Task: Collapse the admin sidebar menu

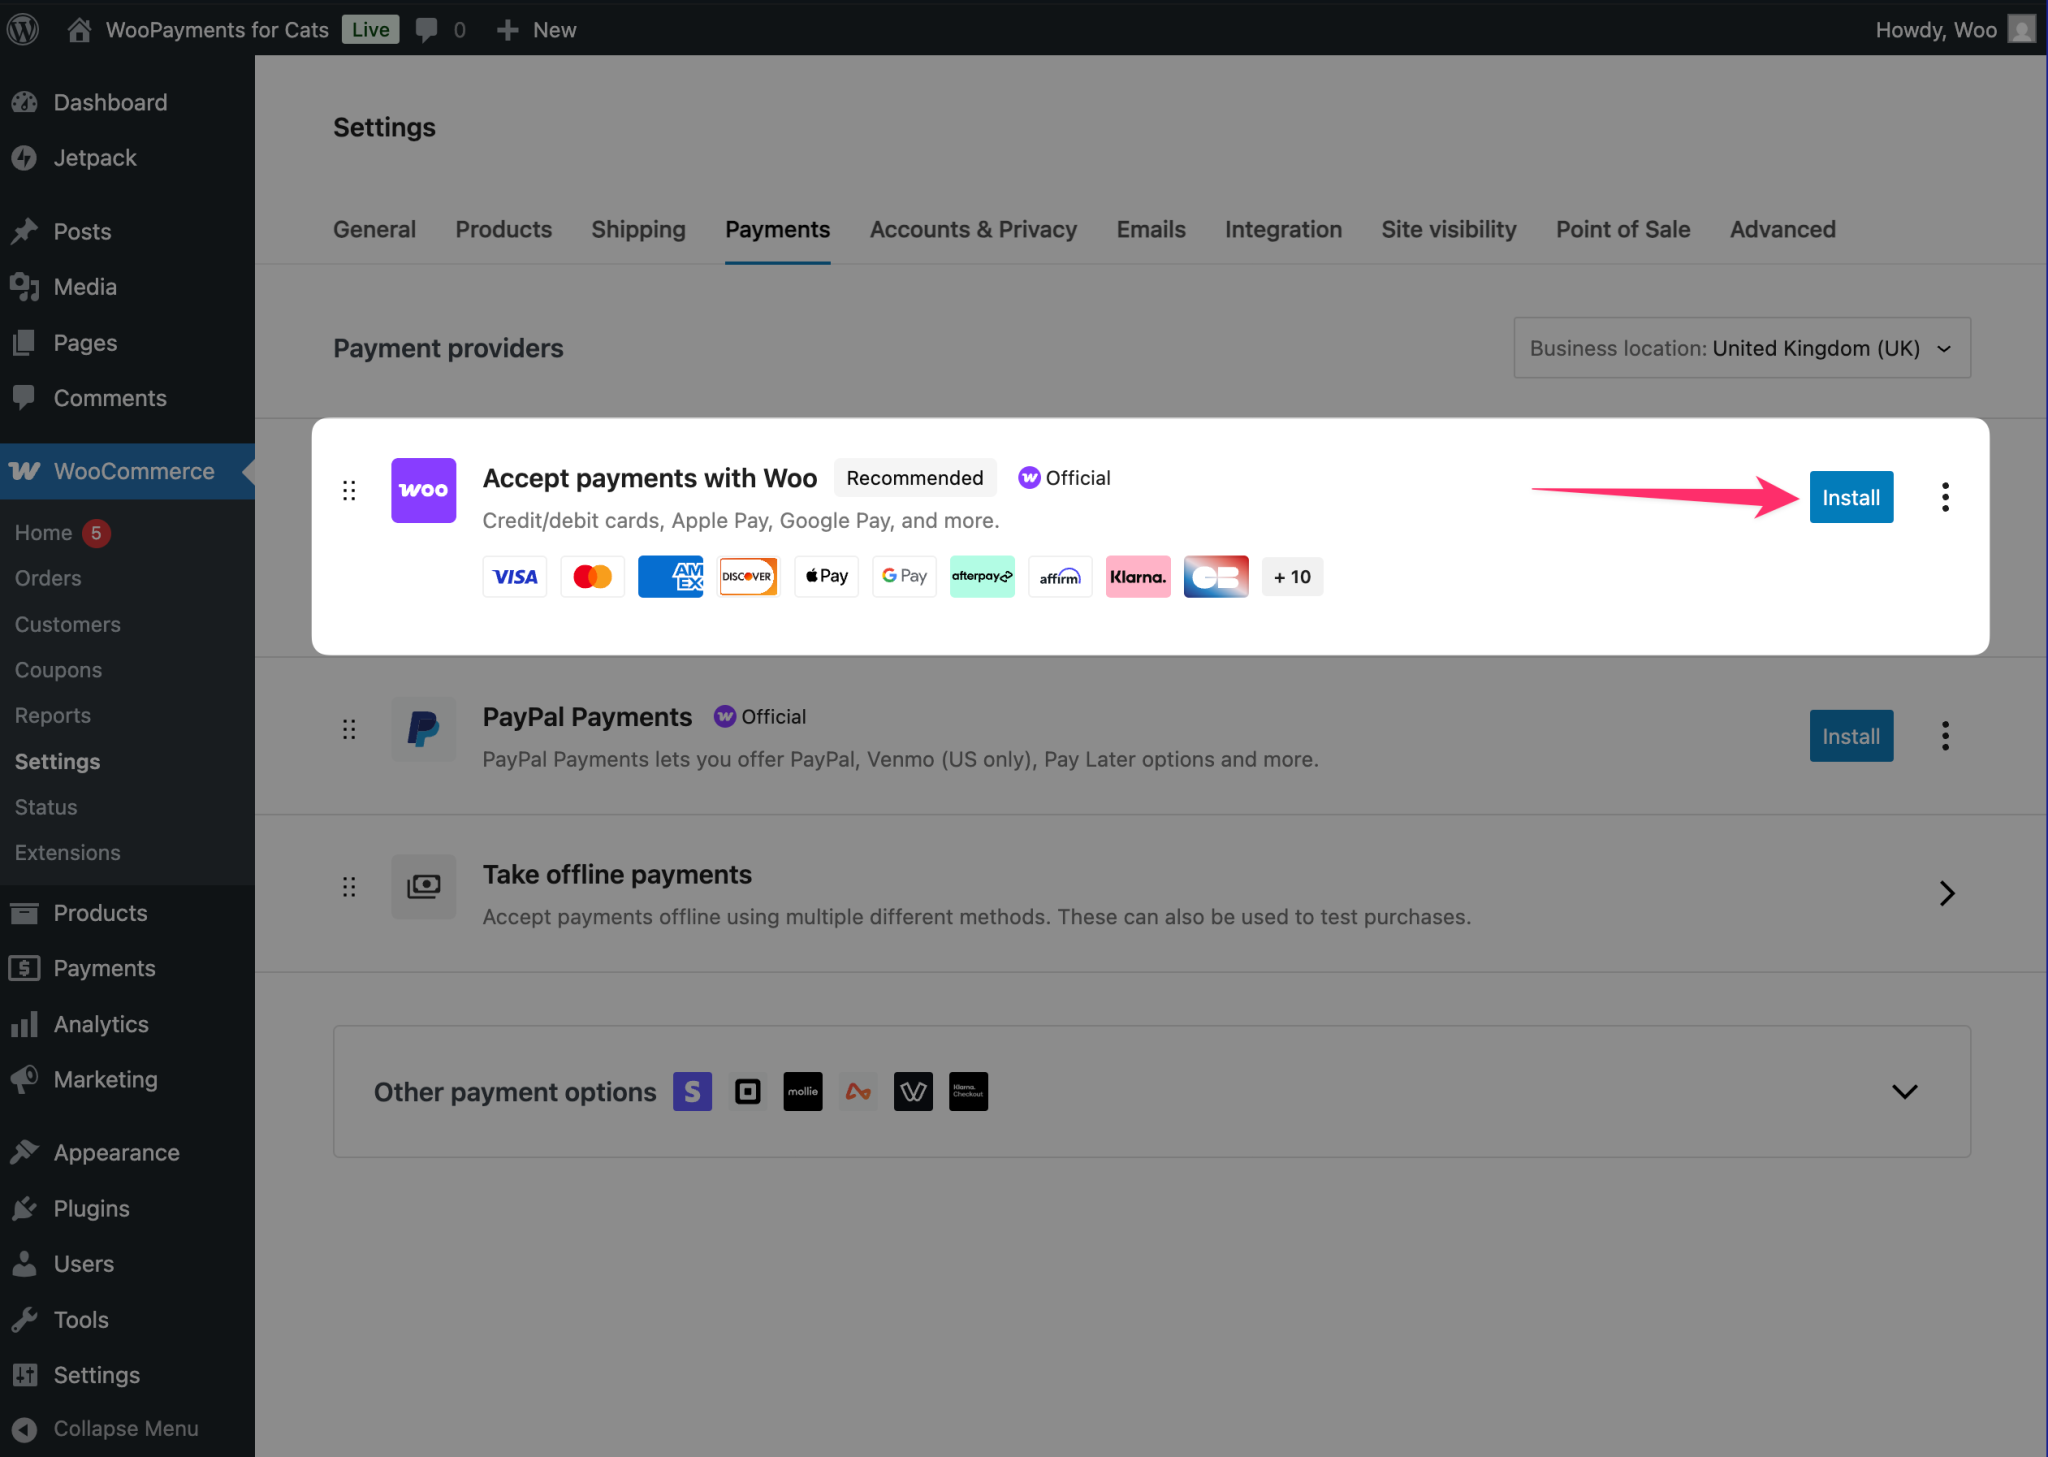Action: click(105, 1428)
